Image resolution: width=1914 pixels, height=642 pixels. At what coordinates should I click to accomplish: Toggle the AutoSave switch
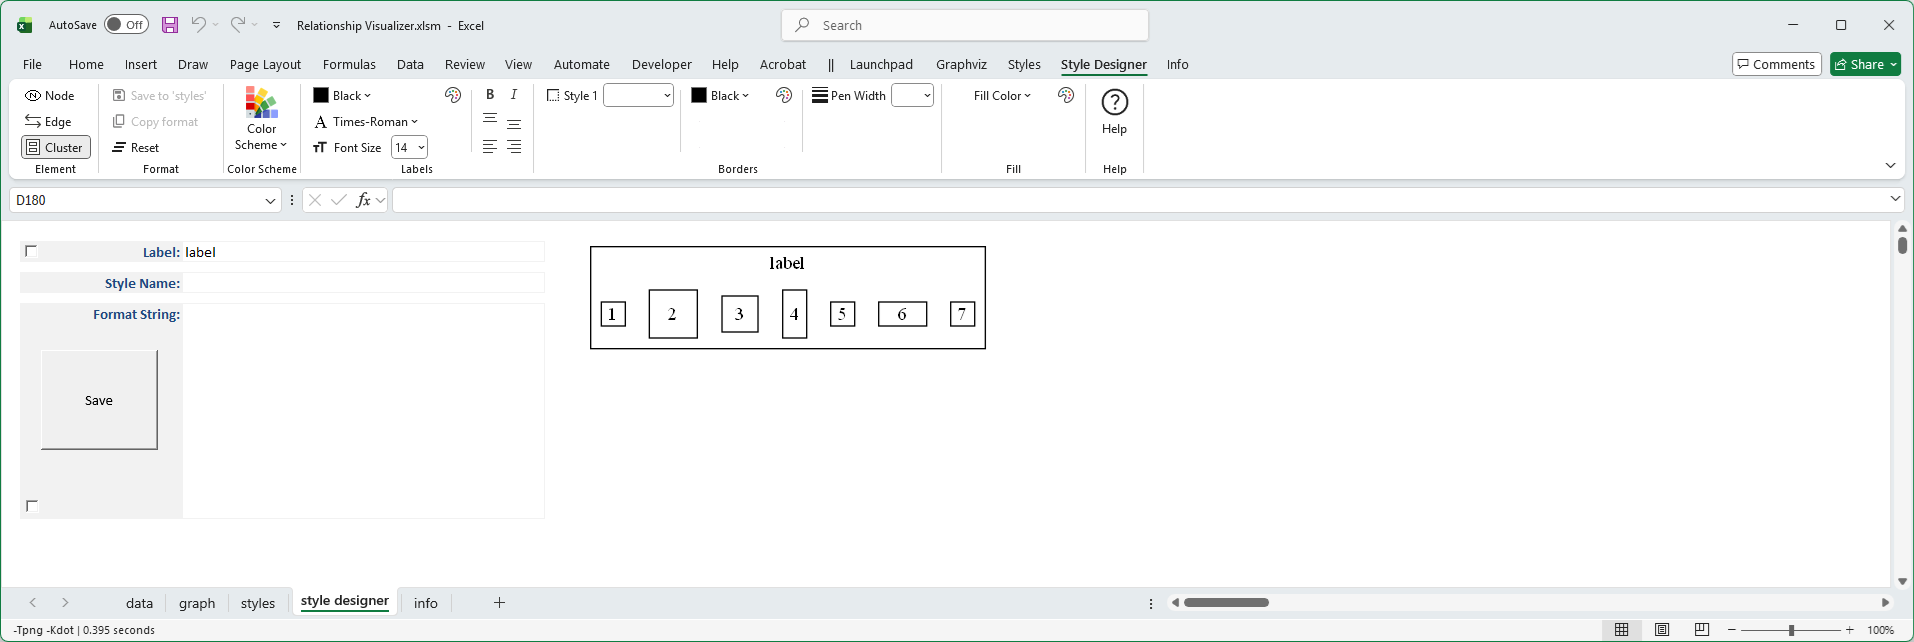pos(126,25)
